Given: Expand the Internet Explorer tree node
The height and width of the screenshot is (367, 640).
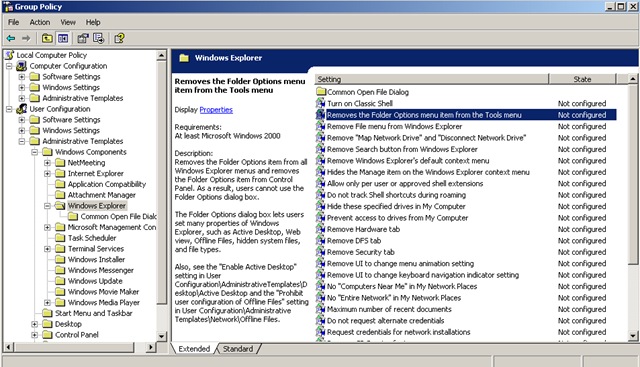Looking at the screenshot, I should (x=47, y=173).
